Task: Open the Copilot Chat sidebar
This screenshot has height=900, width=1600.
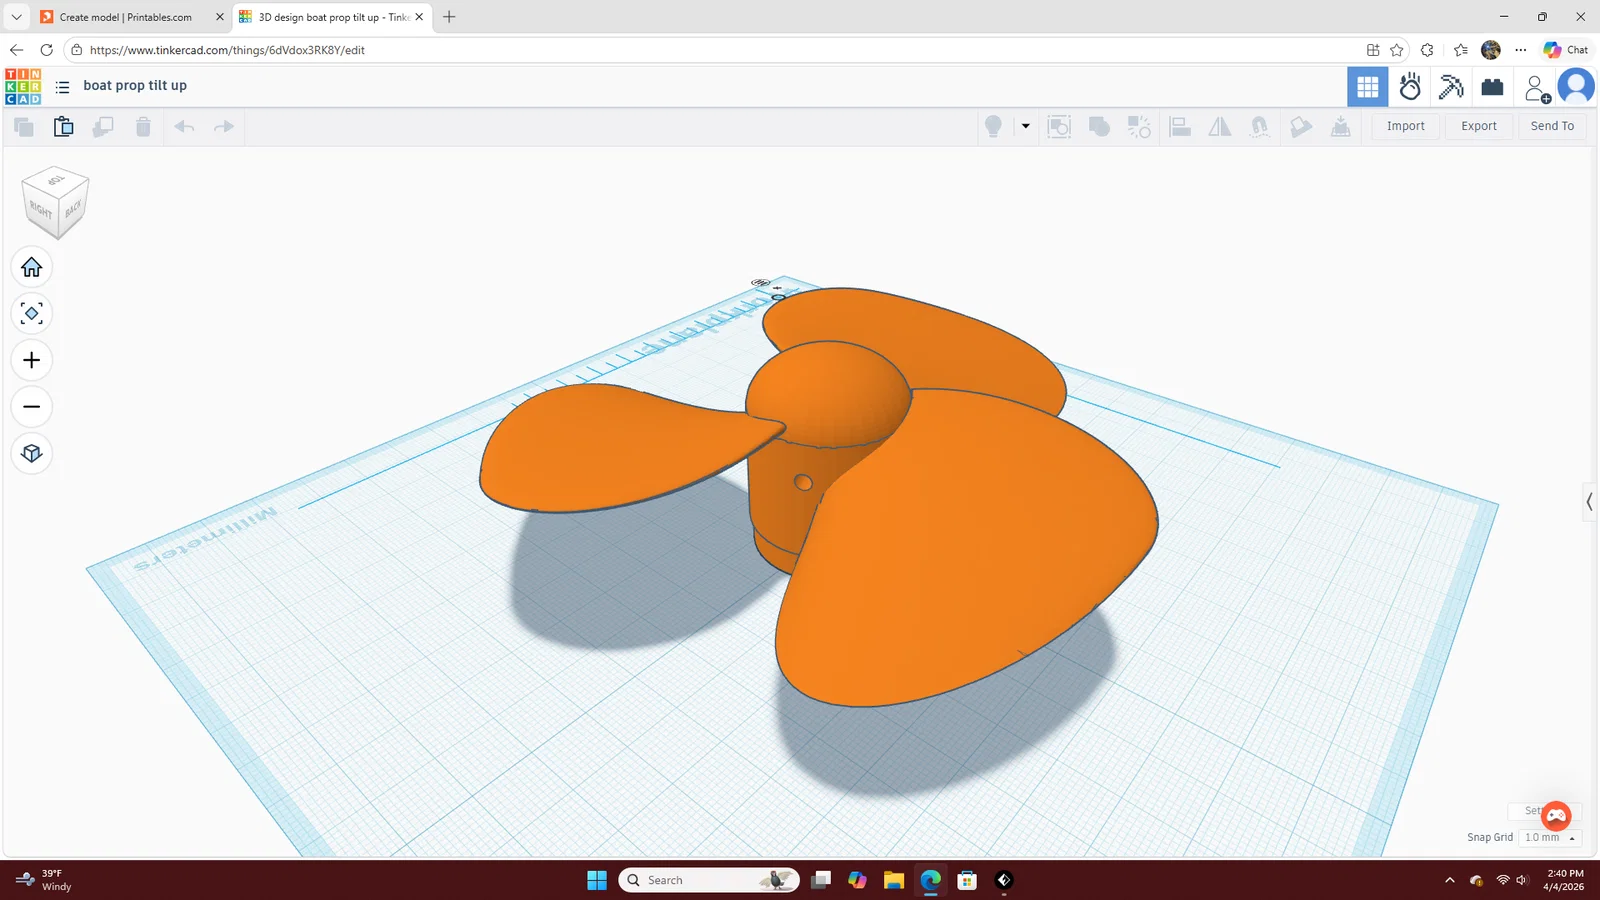Action: [x=1566, y=50]
